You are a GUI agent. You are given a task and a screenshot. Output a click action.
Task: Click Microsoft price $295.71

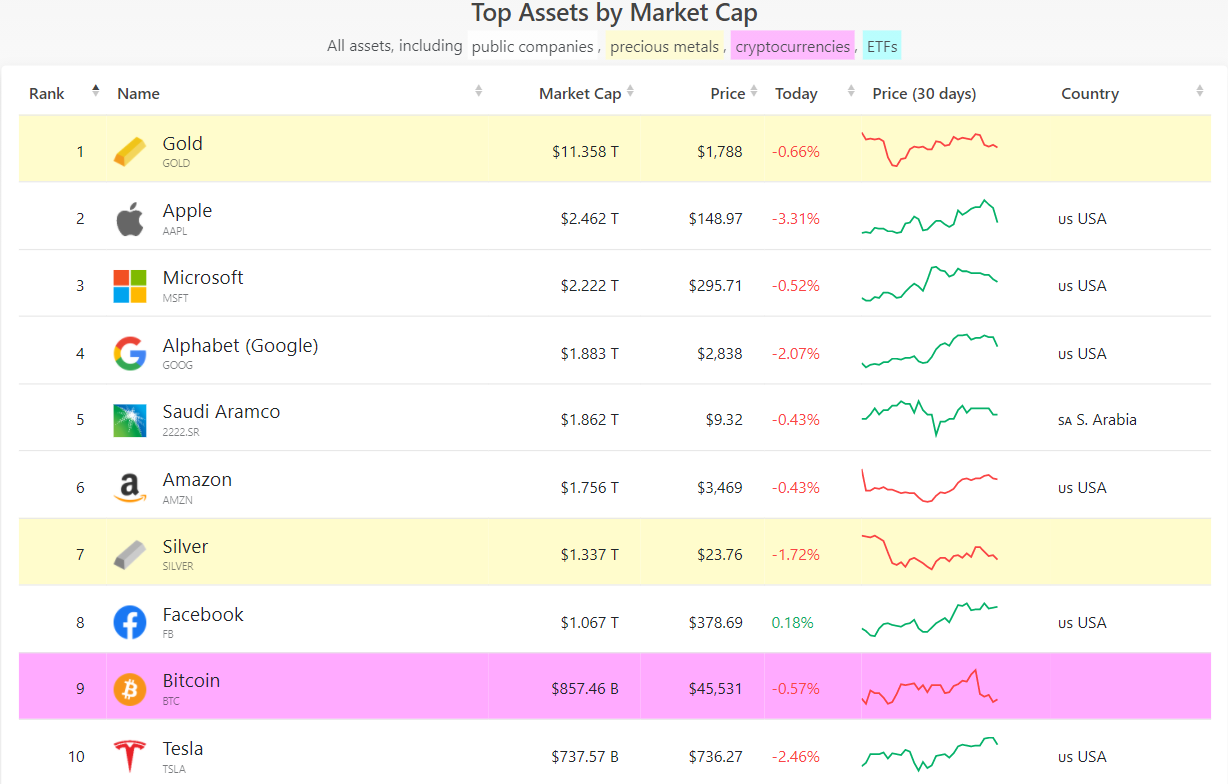click(x=716, y=286)
